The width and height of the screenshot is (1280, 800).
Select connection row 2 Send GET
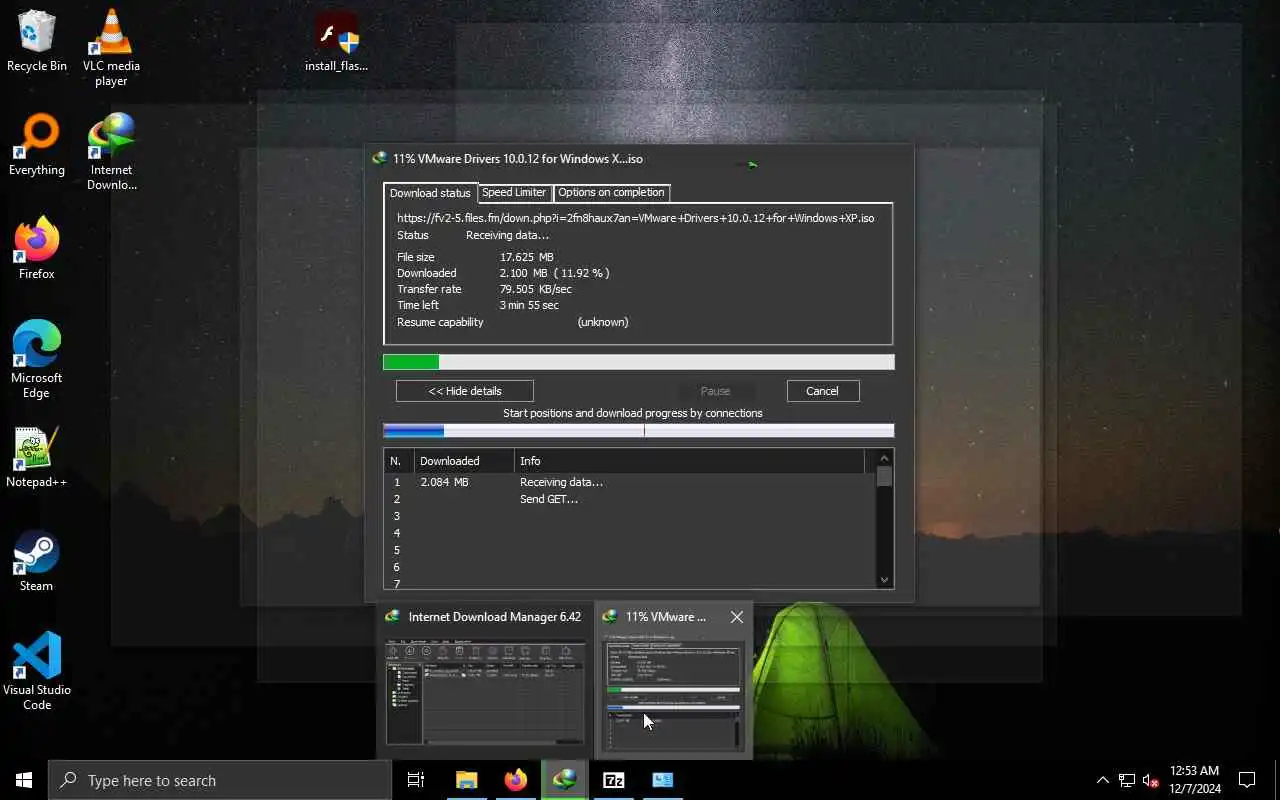[630, 499]
